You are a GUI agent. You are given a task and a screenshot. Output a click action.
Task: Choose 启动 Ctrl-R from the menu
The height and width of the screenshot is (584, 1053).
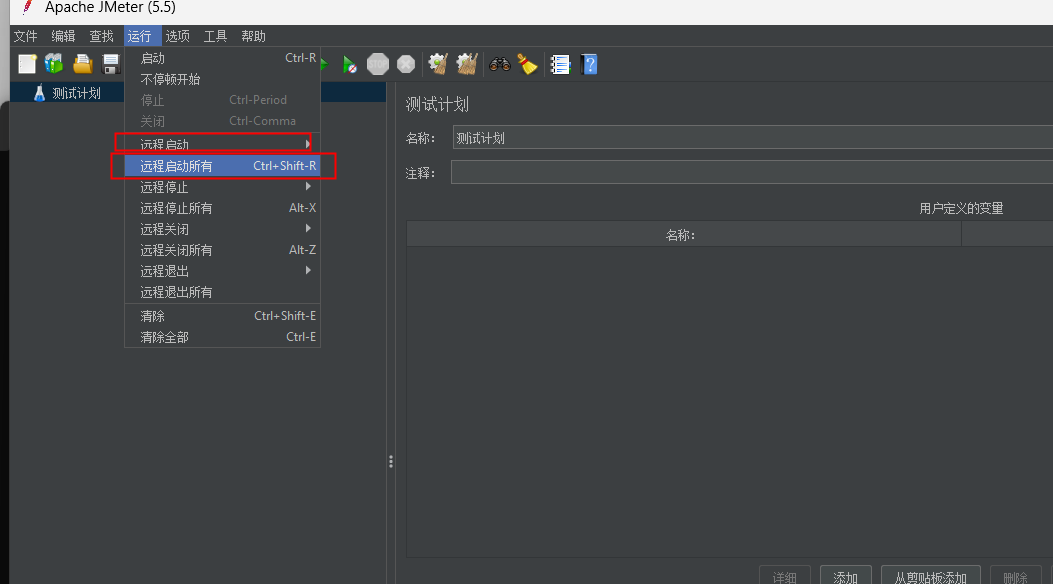pyautogui.click(x=222, y=58)
